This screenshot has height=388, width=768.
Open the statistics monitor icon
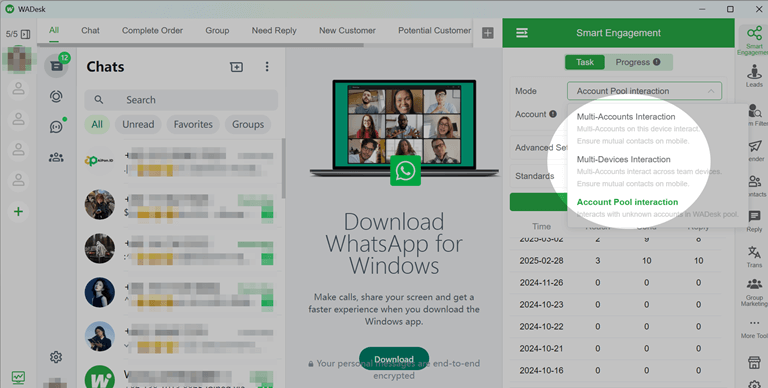click(18, 377)
